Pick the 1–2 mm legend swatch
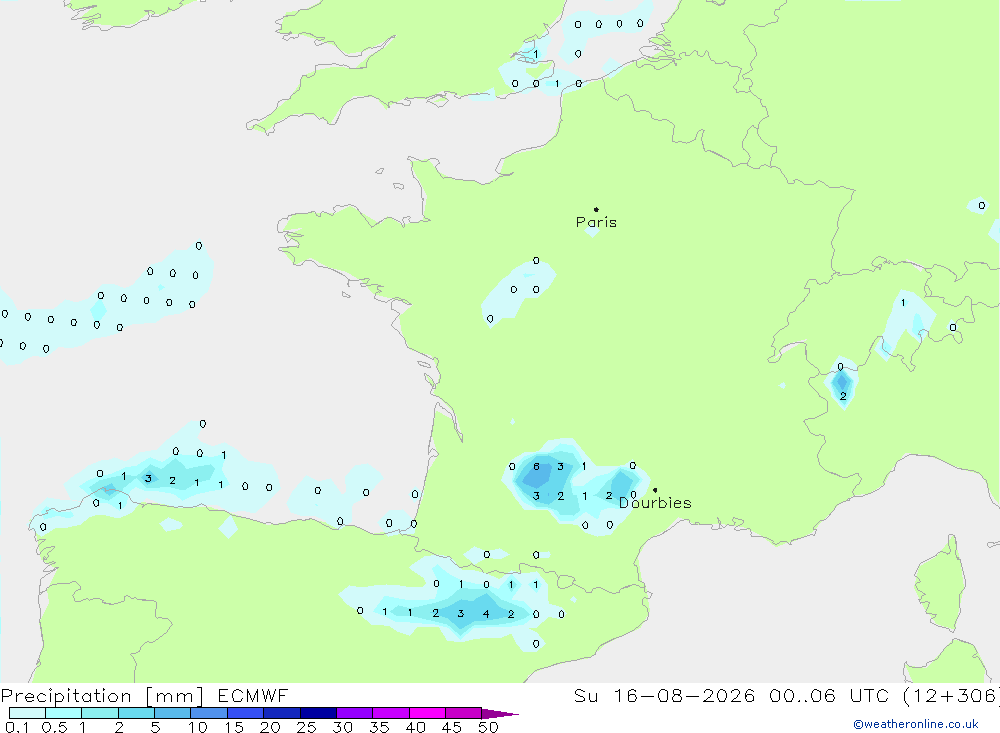This screenshot has height=733, width=1000. pos(100,713)
